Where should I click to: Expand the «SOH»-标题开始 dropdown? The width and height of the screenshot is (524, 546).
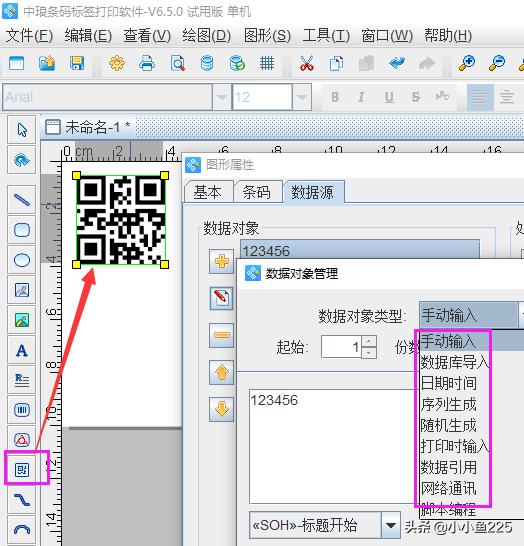coord(391,525)
